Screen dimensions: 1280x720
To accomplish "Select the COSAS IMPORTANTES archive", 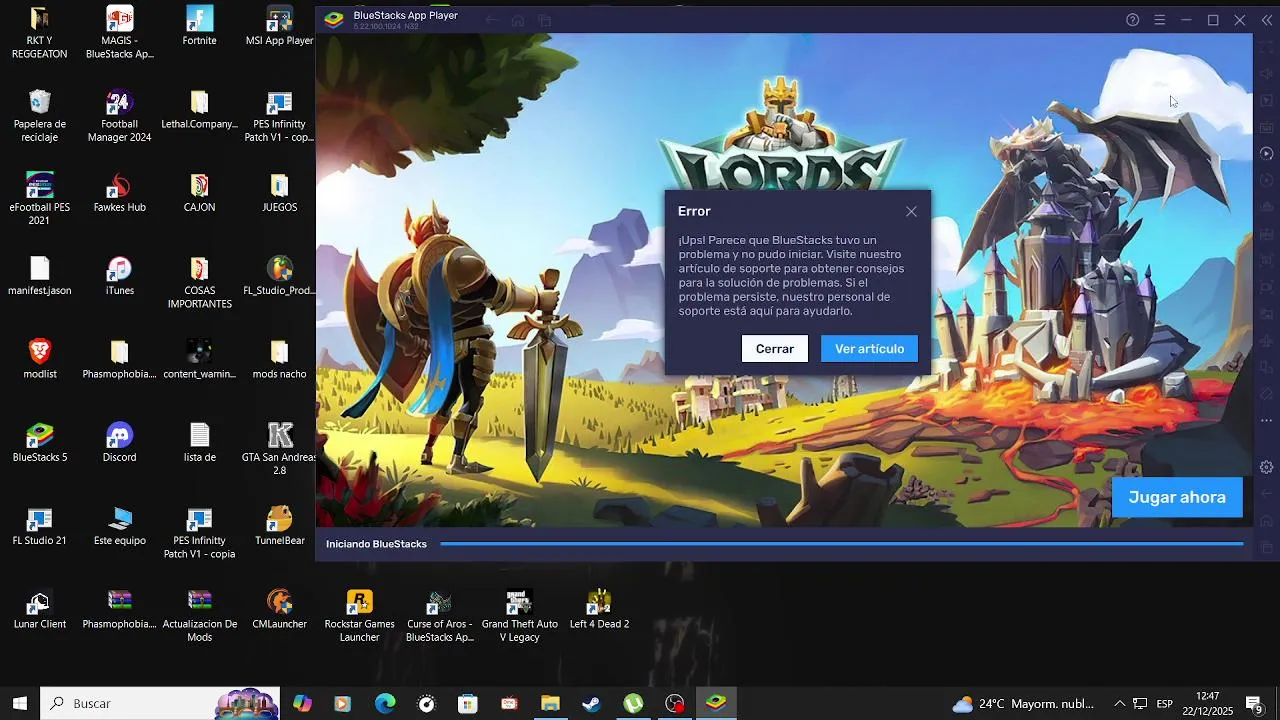I will click(200, 282).
